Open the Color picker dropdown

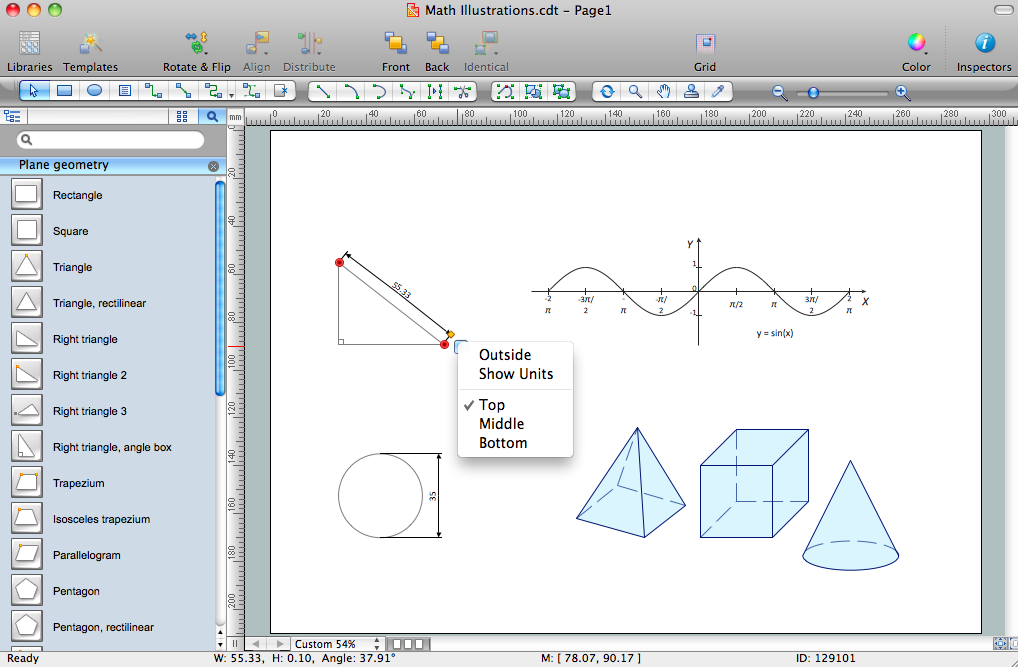(x=916, y=44)
